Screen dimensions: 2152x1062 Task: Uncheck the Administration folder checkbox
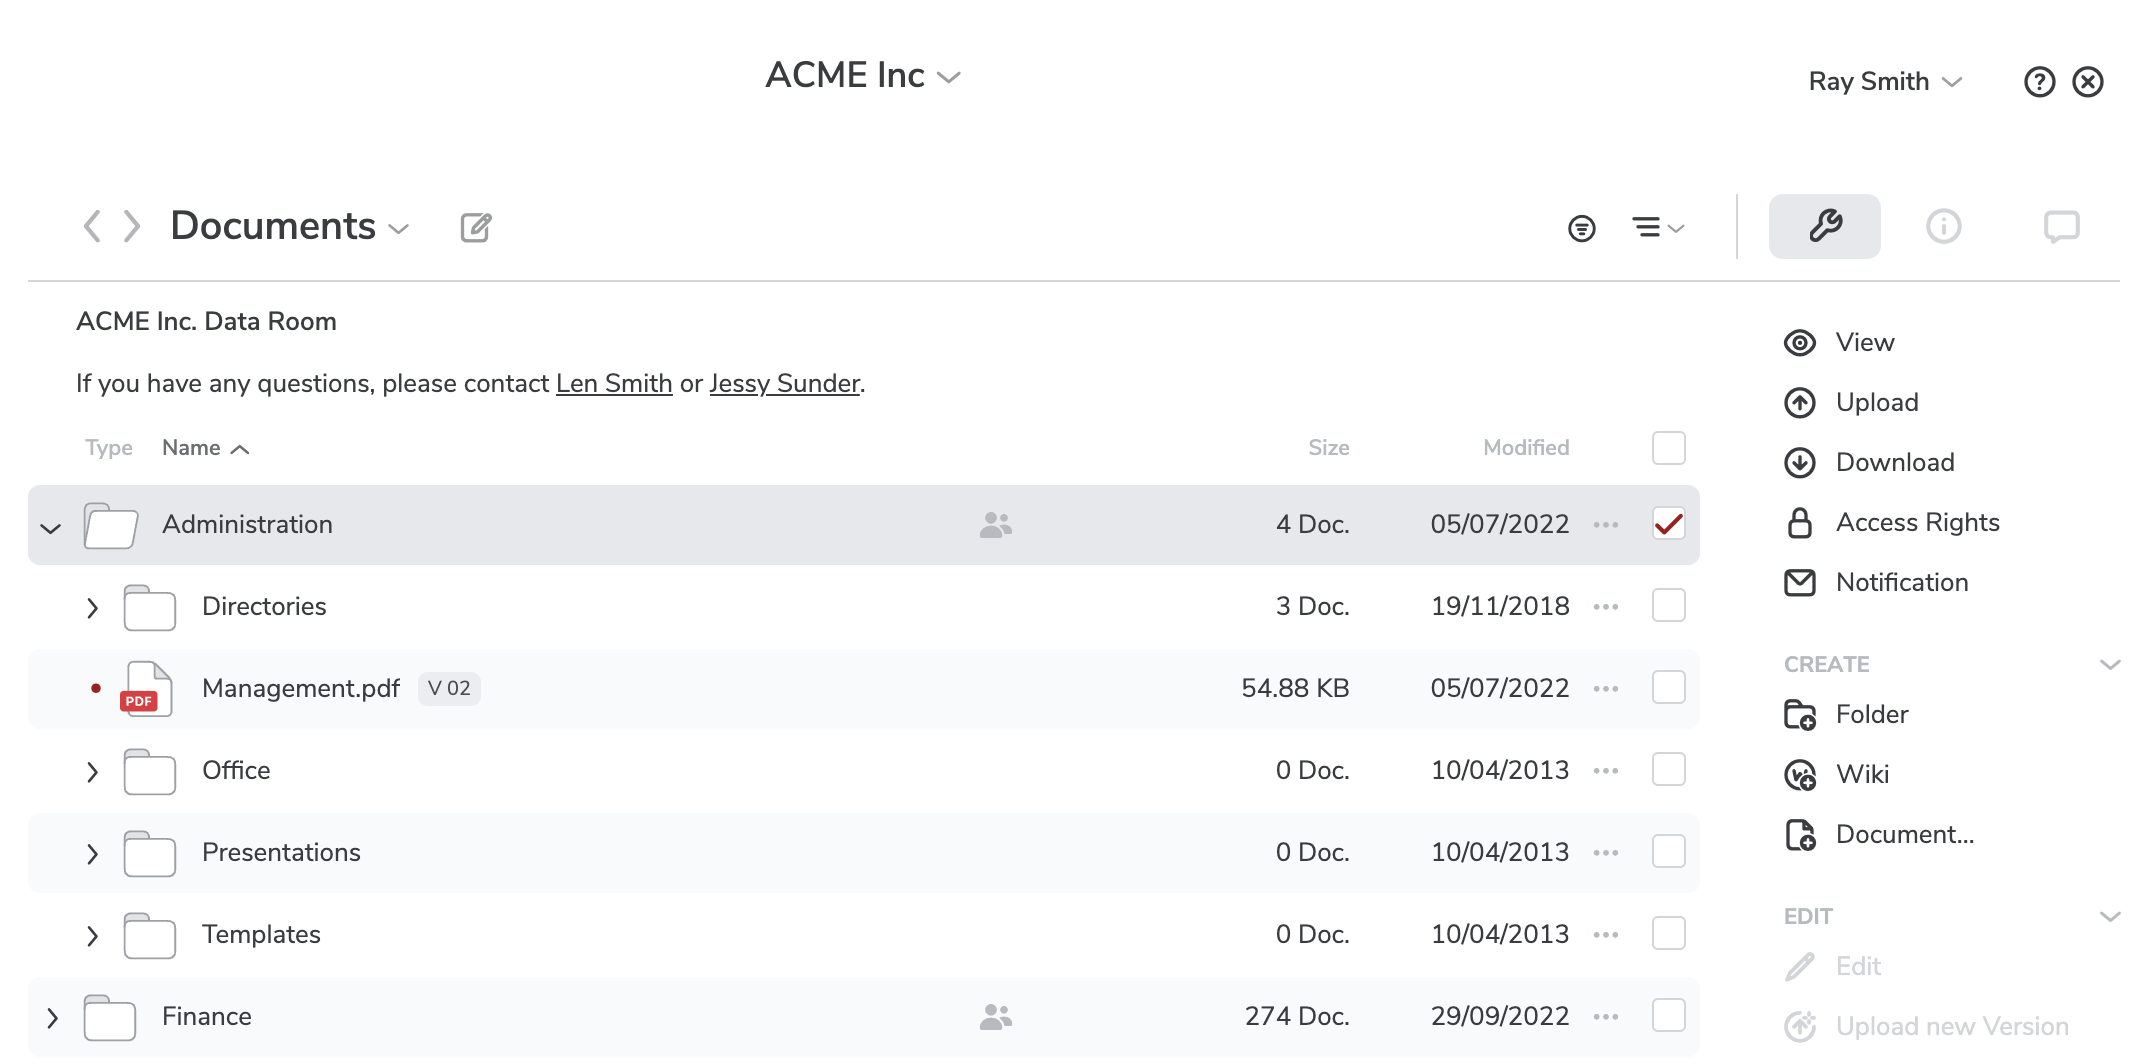click(x=1668, y=524)
